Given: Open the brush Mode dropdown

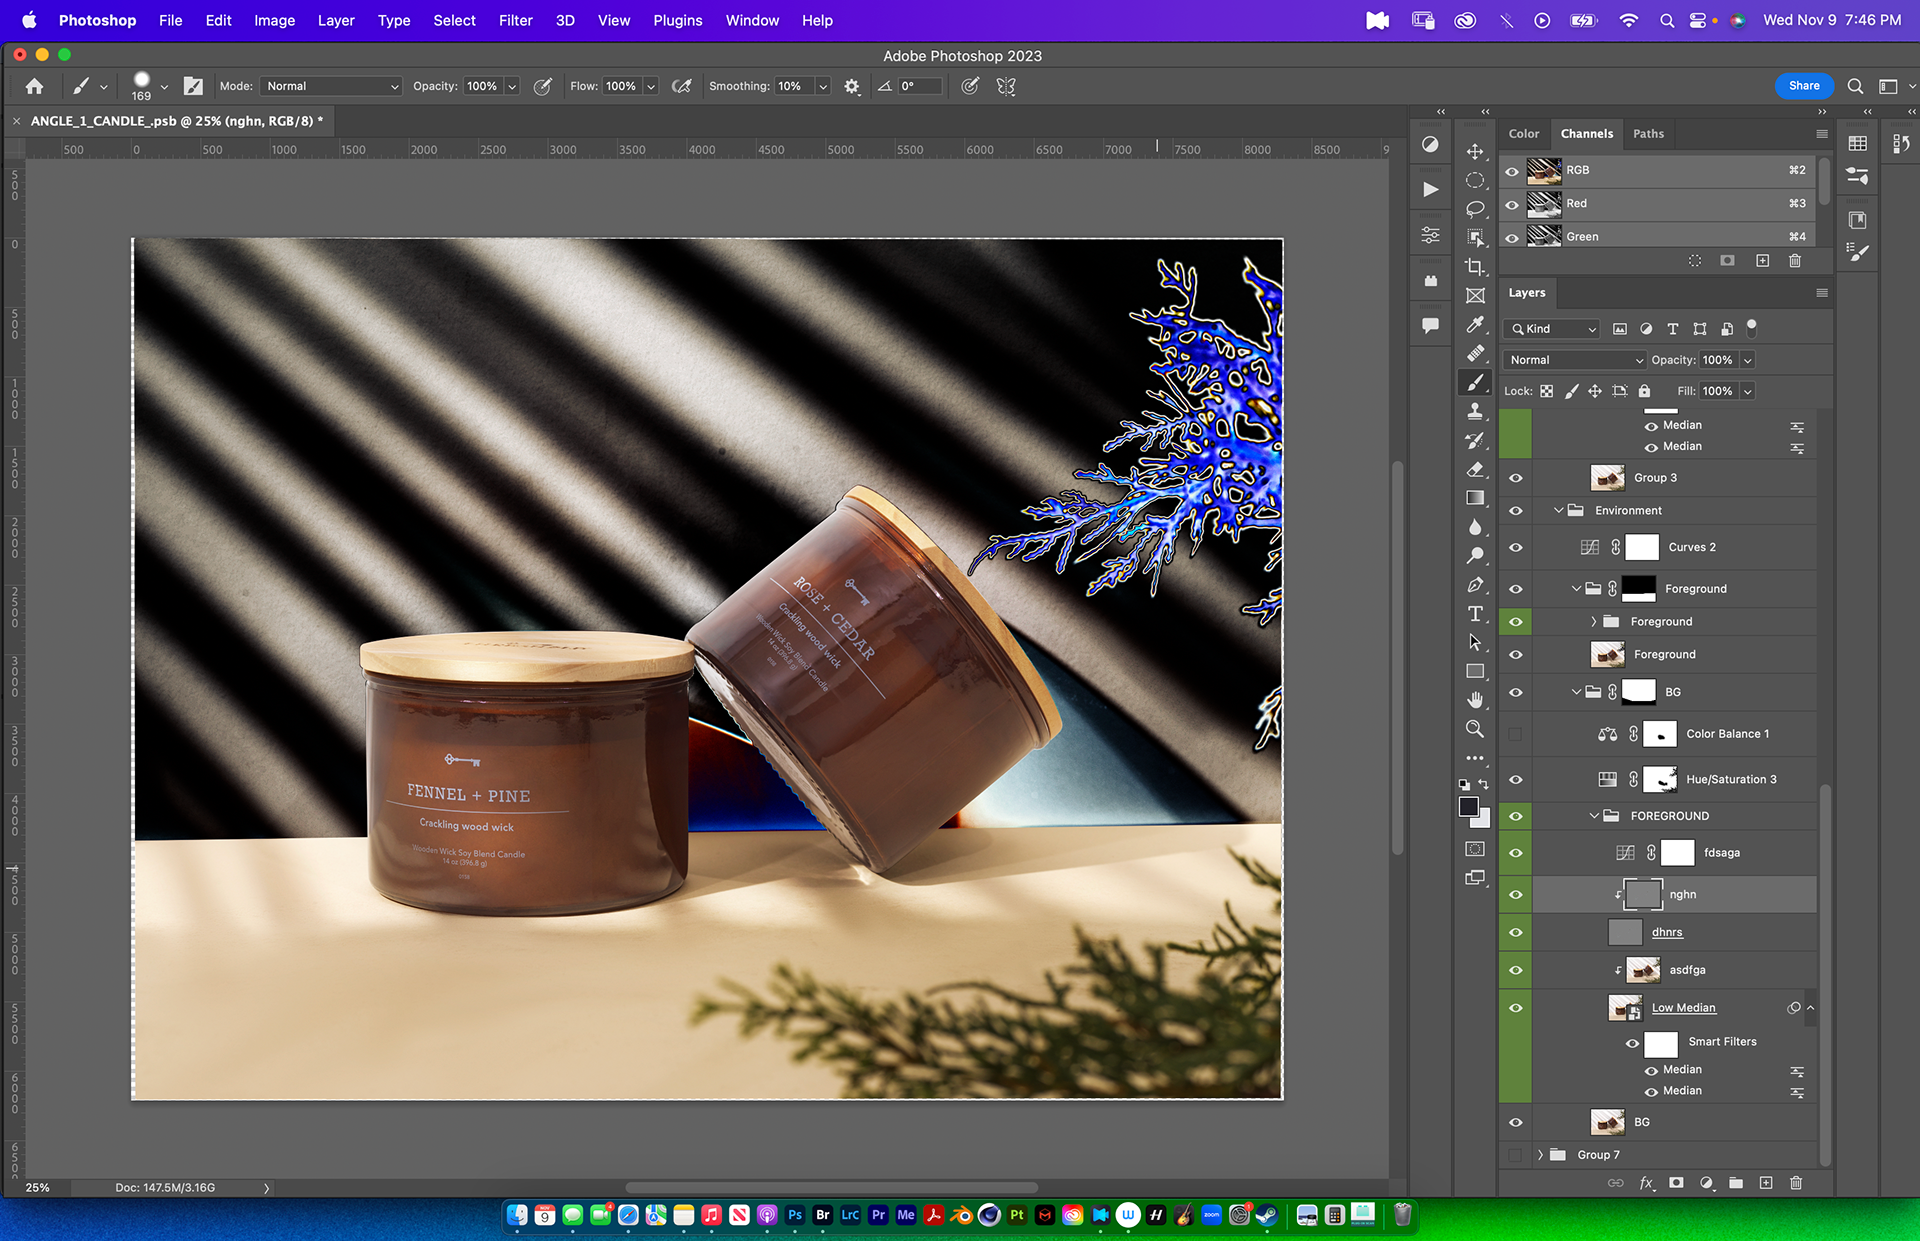Looking at the screenshot, I should [331, 86].
